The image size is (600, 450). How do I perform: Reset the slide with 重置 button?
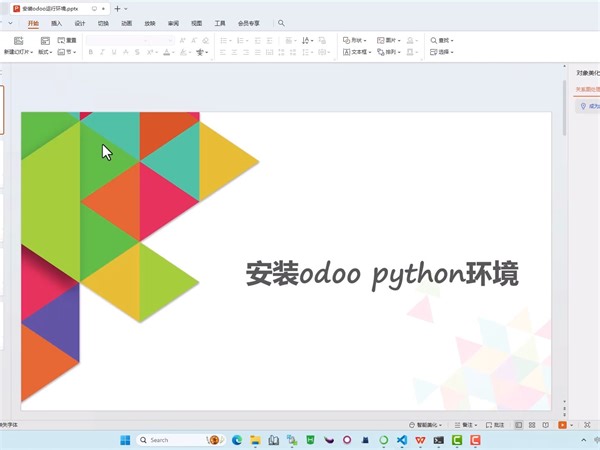click(x=67, y=40)
